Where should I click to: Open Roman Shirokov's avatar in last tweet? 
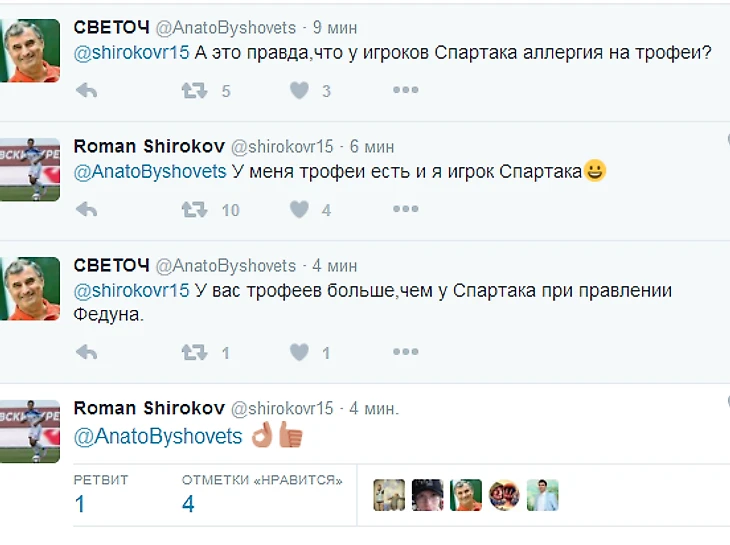[30, 431]
